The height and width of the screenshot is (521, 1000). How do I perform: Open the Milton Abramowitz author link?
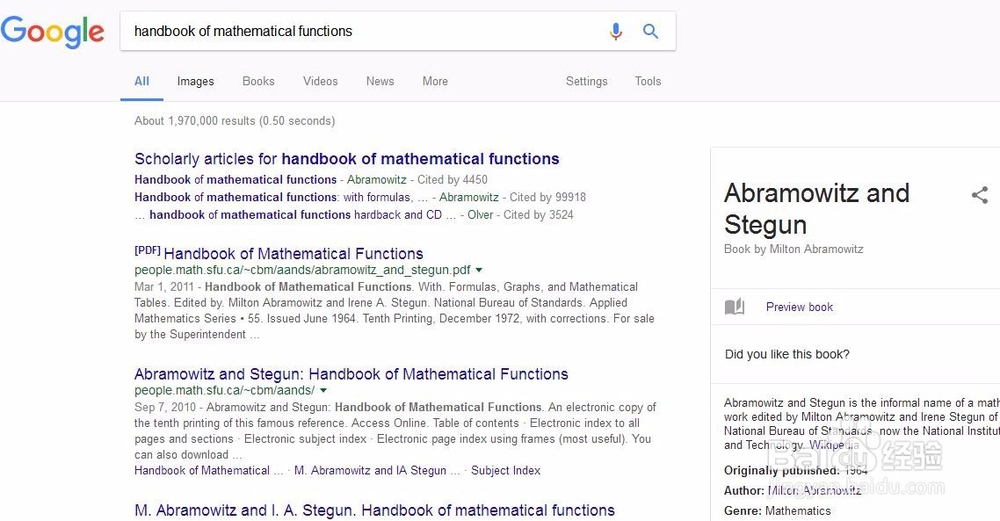coord(814,490)
